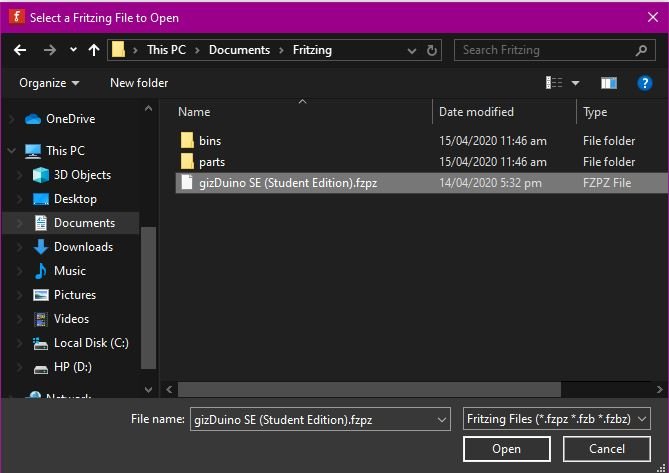
Task: Click New folder
Action: pos(139,83)
